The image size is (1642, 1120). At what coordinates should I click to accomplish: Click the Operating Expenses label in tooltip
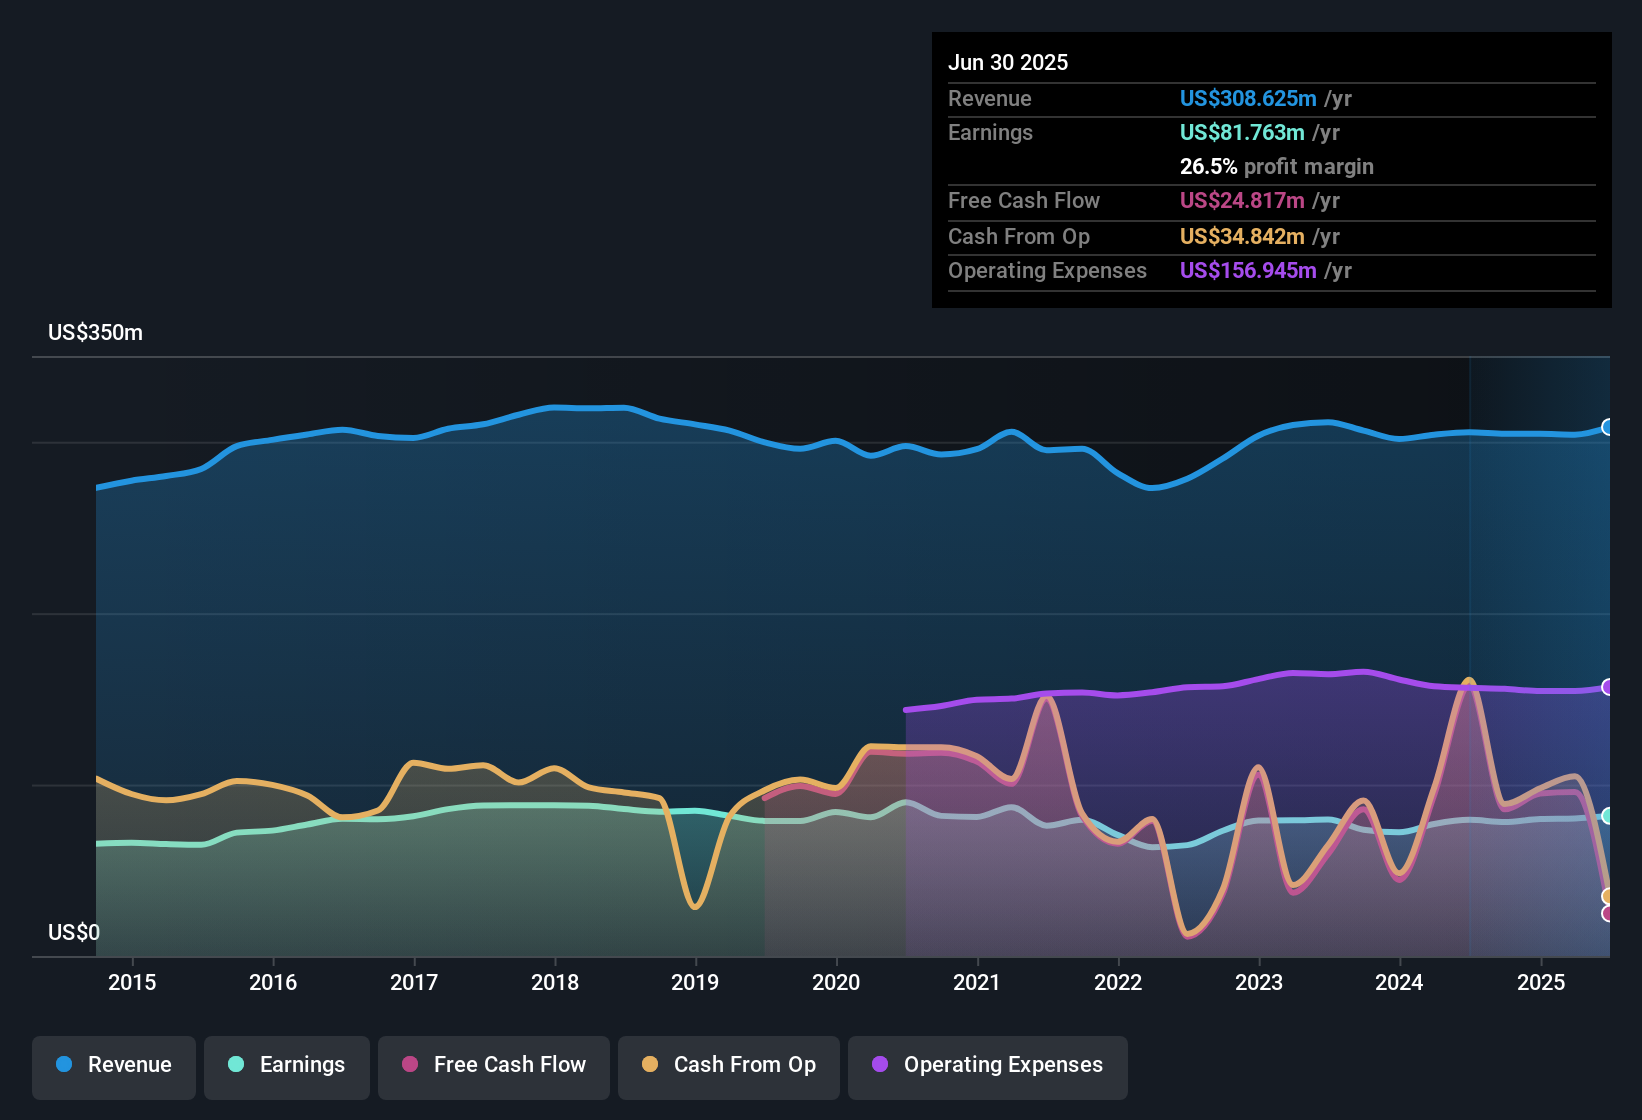[1048, 271]
